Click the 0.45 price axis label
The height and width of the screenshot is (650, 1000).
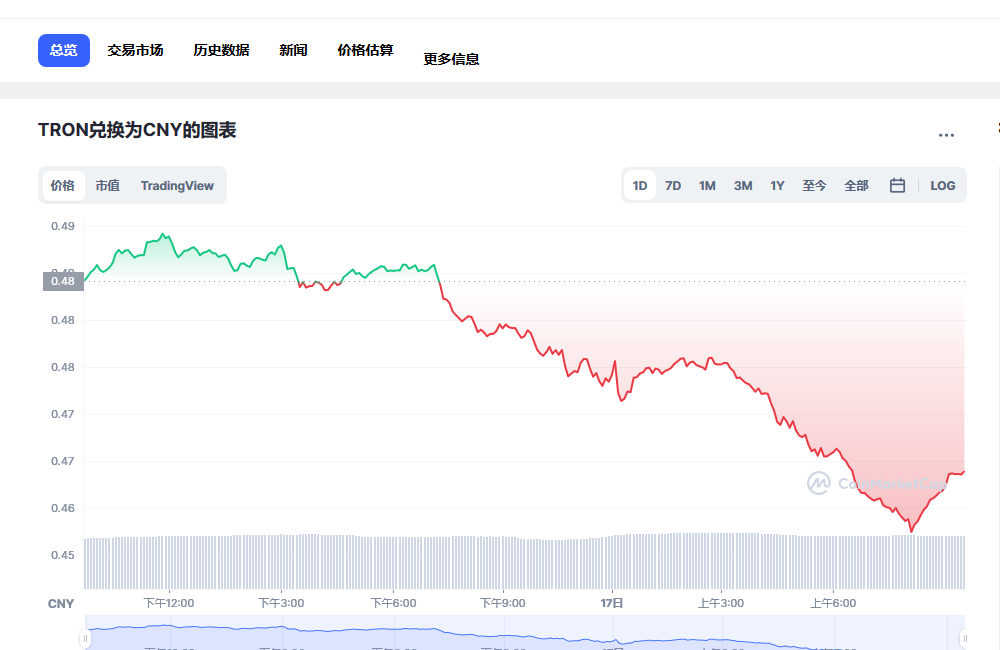coord(62,555)
